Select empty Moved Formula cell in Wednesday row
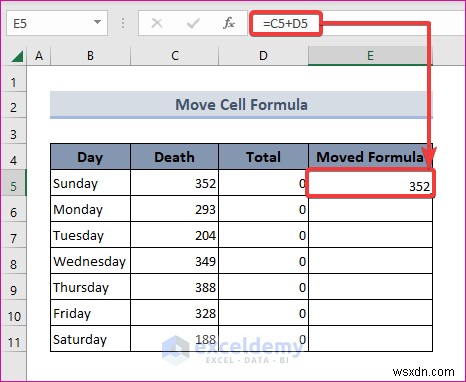 [370, 261]
